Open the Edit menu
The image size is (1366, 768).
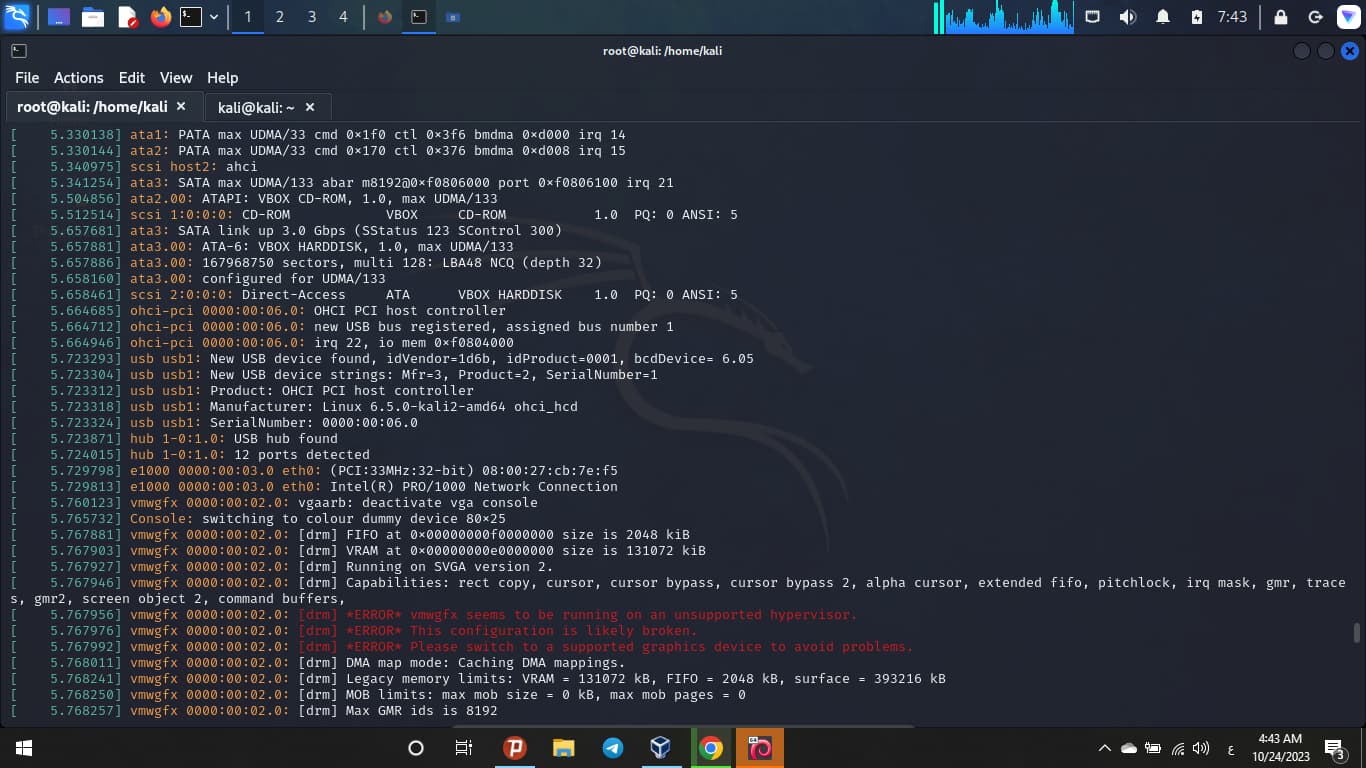[x=132, y=78]
